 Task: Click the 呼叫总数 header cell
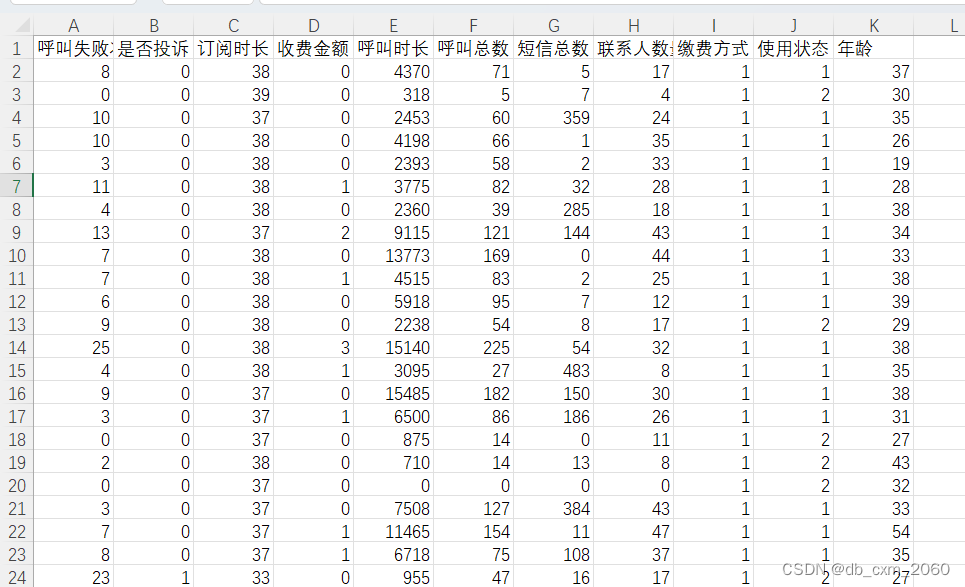coord(473,48)
